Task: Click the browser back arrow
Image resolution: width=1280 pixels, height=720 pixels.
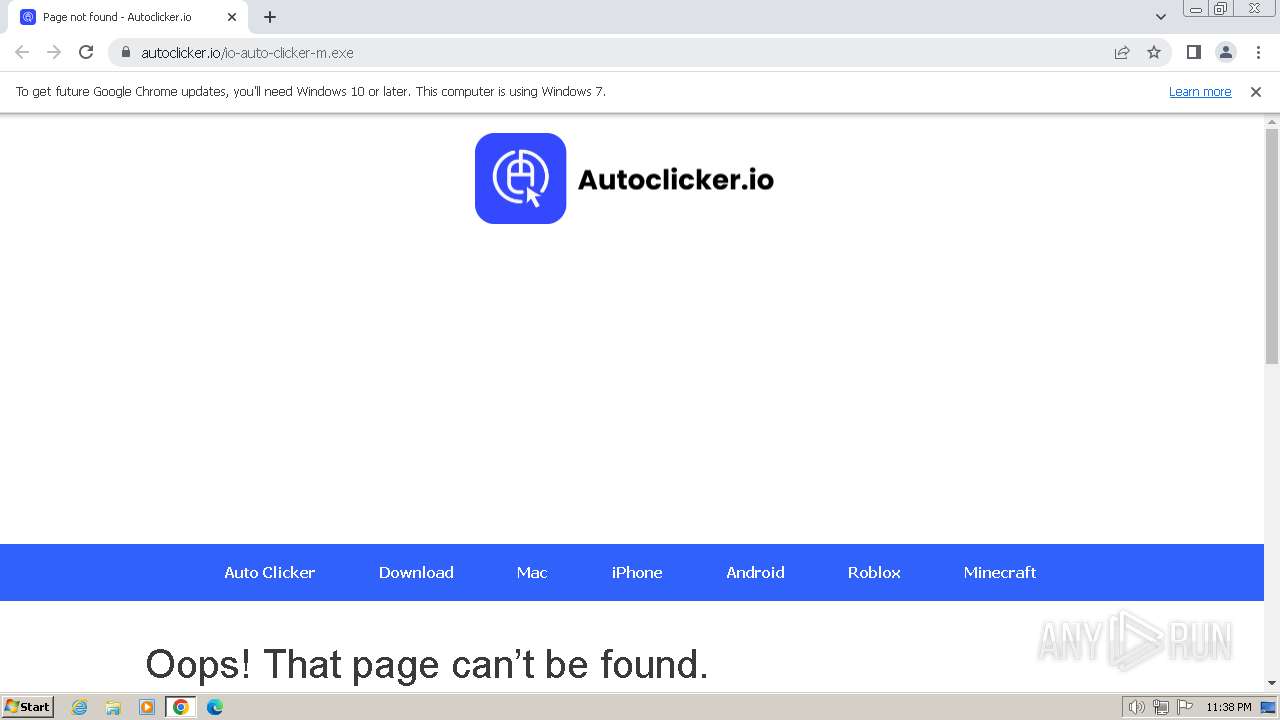Action: pyautogui.click(x=22, y=52)
